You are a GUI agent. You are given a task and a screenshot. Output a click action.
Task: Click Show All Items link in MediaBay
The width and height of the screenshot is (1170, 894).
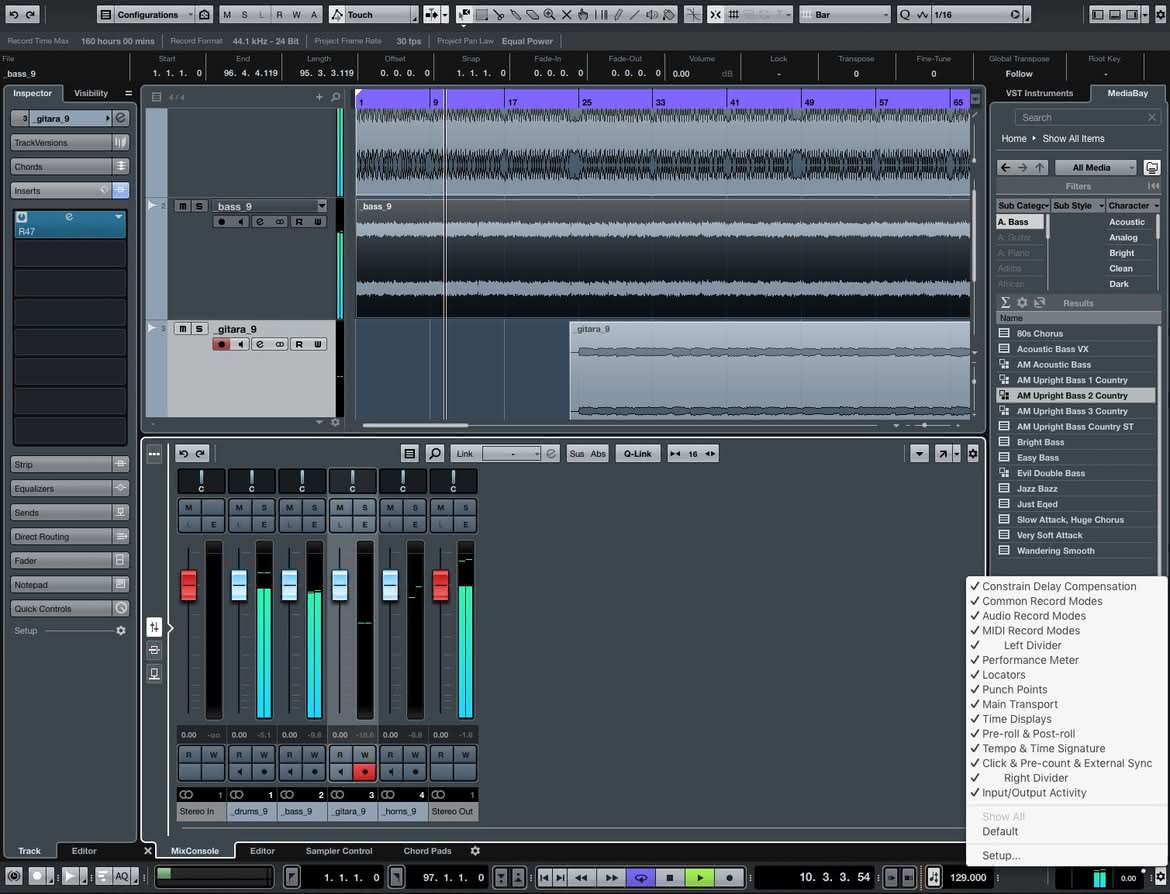tap(1073, 138)
